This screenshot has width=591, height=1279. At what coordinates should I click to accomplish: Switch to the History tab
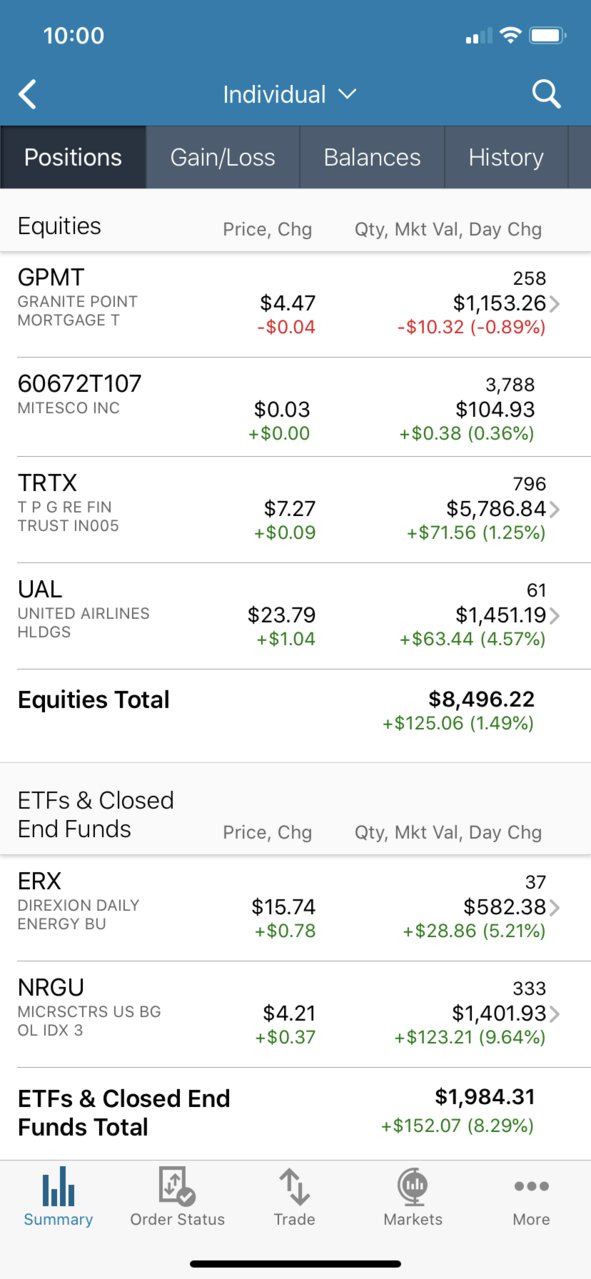[x=506, y=157]
